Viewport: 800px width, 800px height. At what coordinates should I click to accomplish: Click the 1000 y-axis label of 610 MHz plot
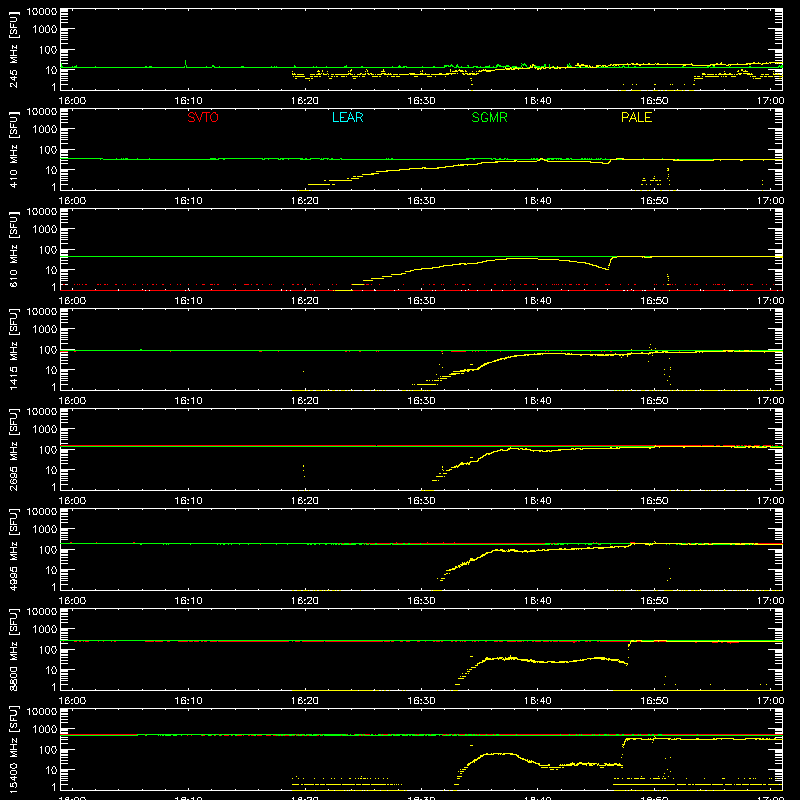point(45,230)
